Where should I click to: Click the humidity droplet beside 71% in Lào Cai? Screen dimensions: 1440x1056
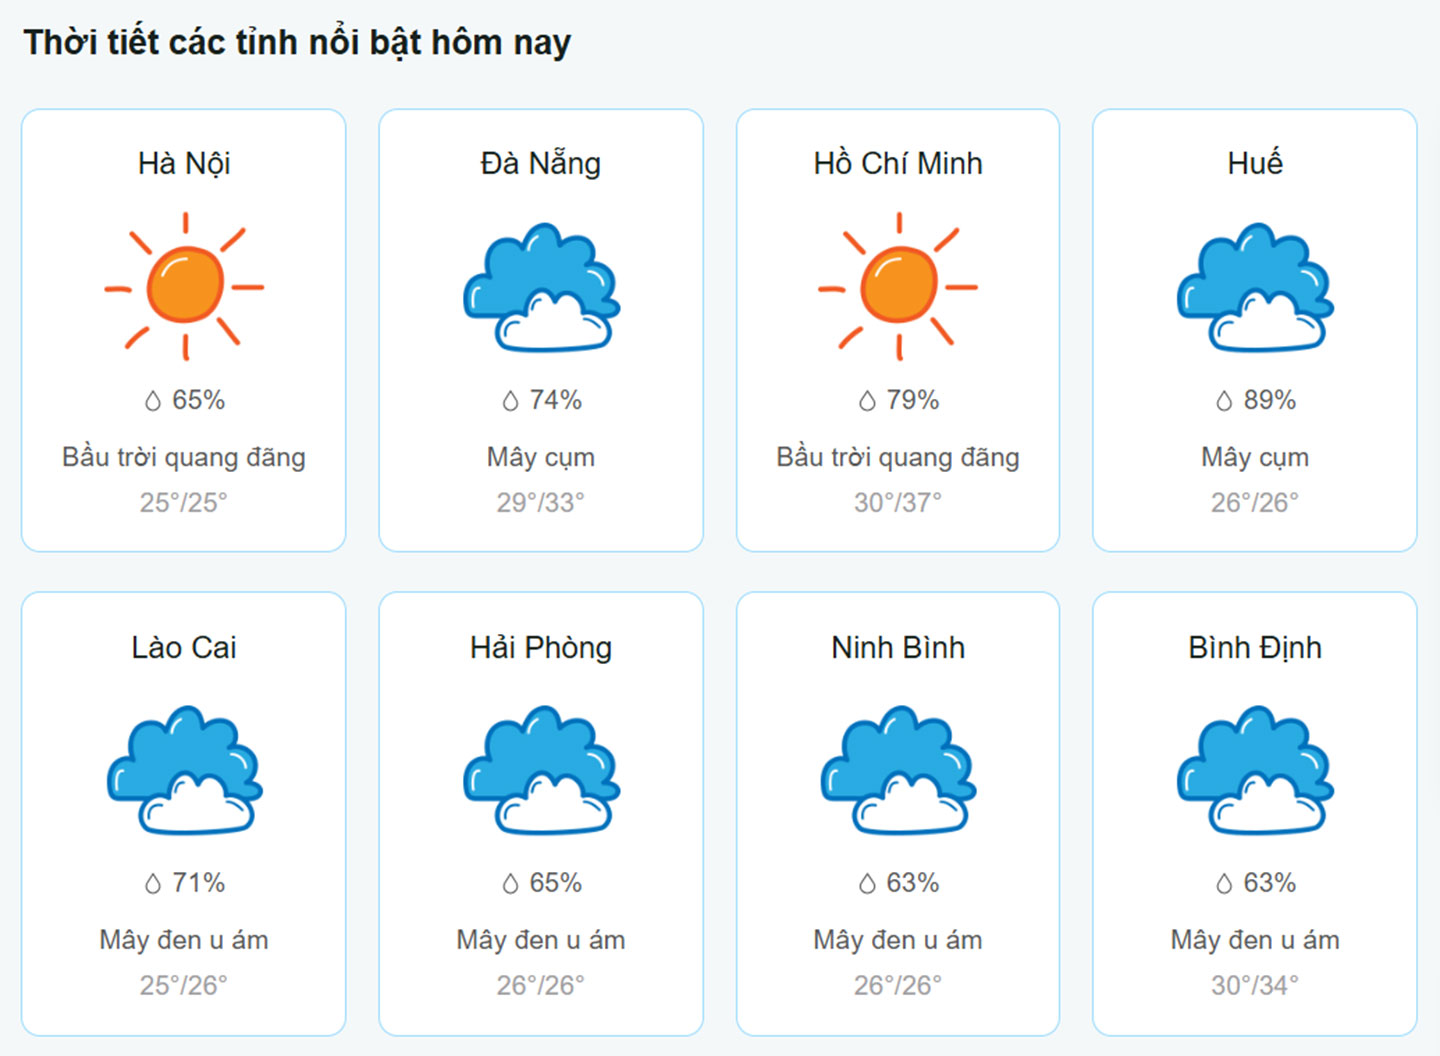[x=153, y=884]
